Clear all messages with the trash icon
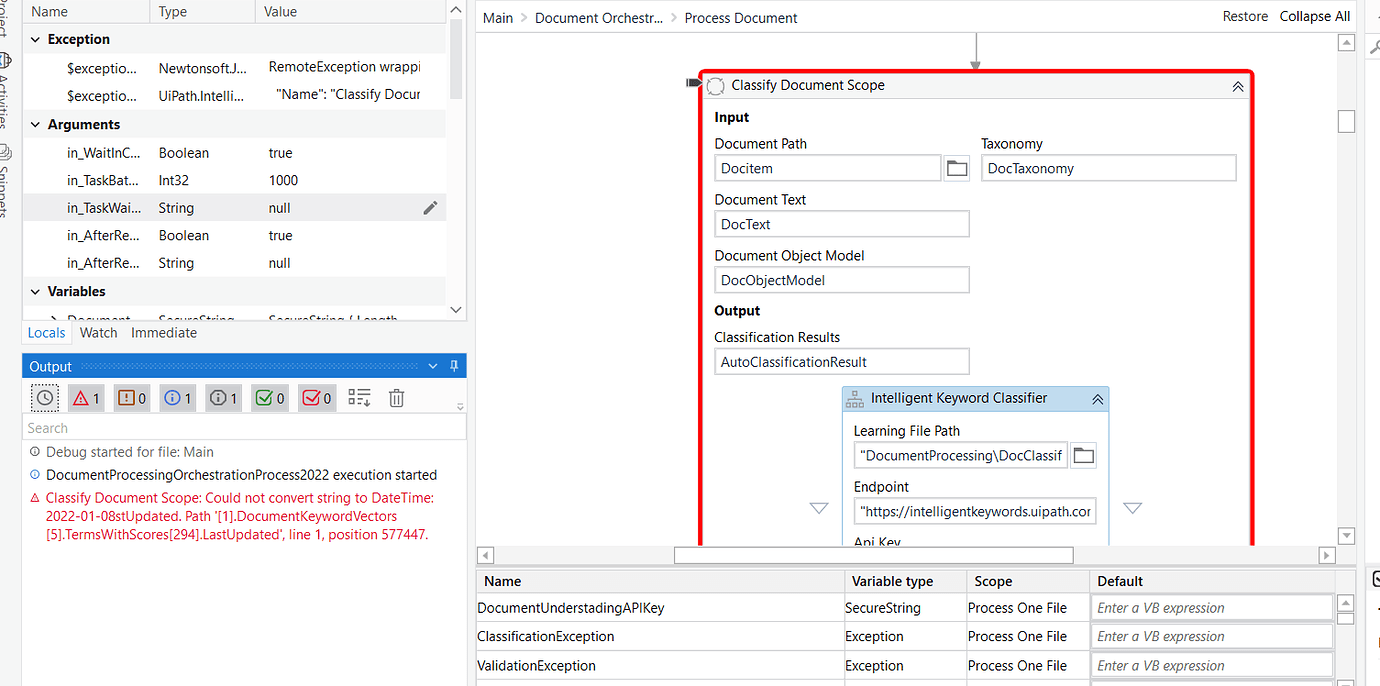 click(396, 397)
